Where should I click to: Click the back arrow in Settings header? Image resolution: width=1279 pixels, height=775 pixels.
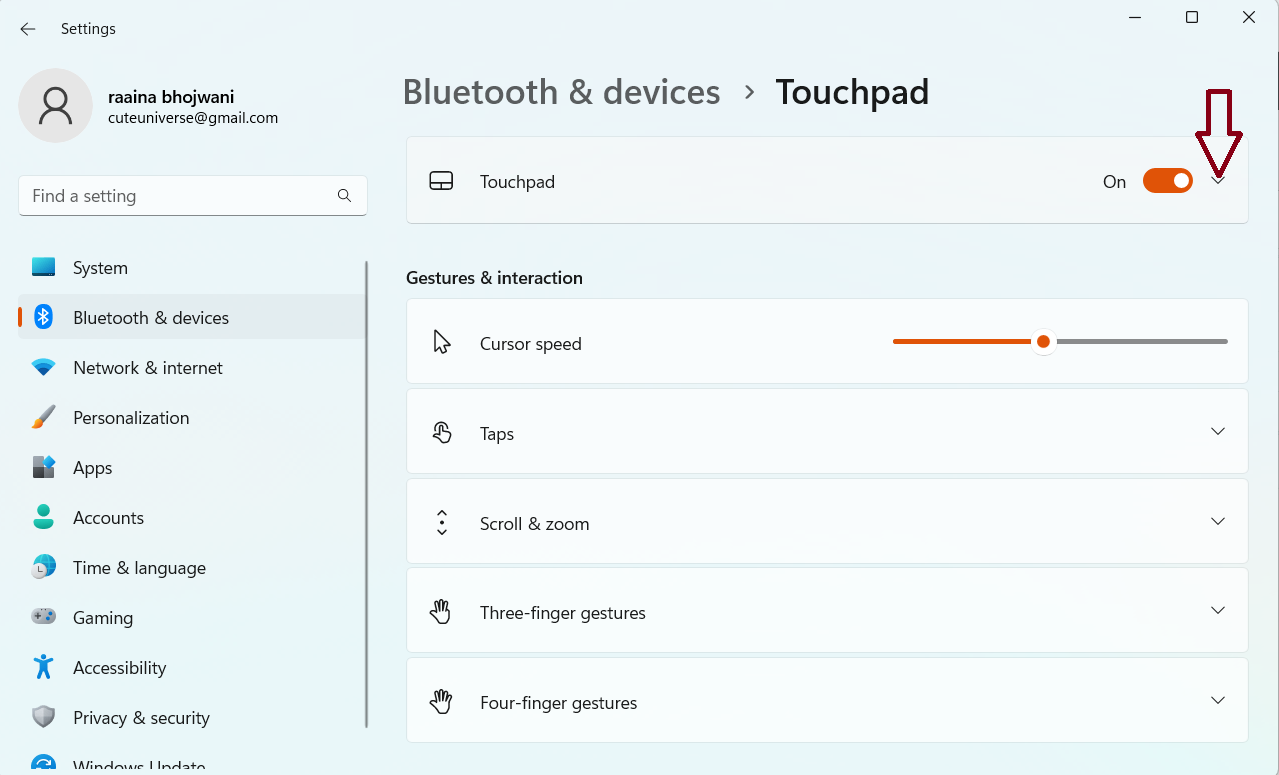[x=28, y=29]
